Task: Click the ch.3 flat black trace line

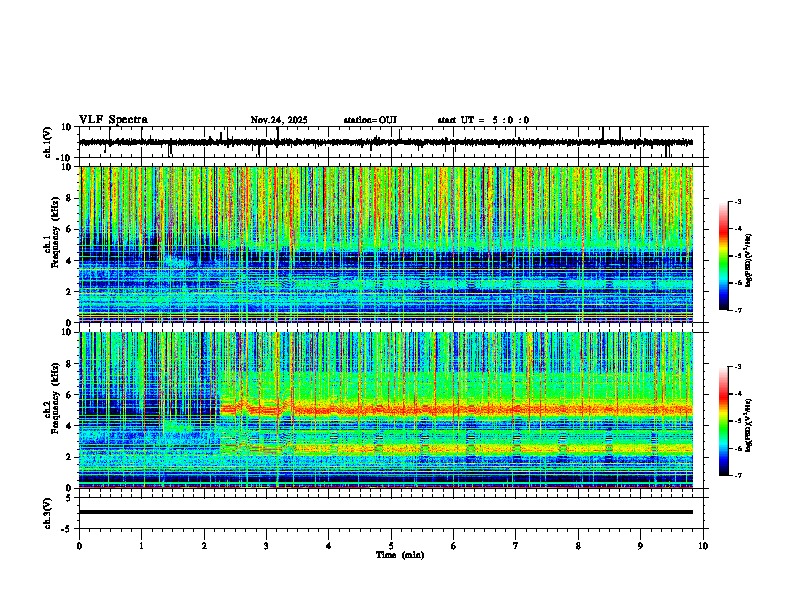Action: tap(386, 512)
